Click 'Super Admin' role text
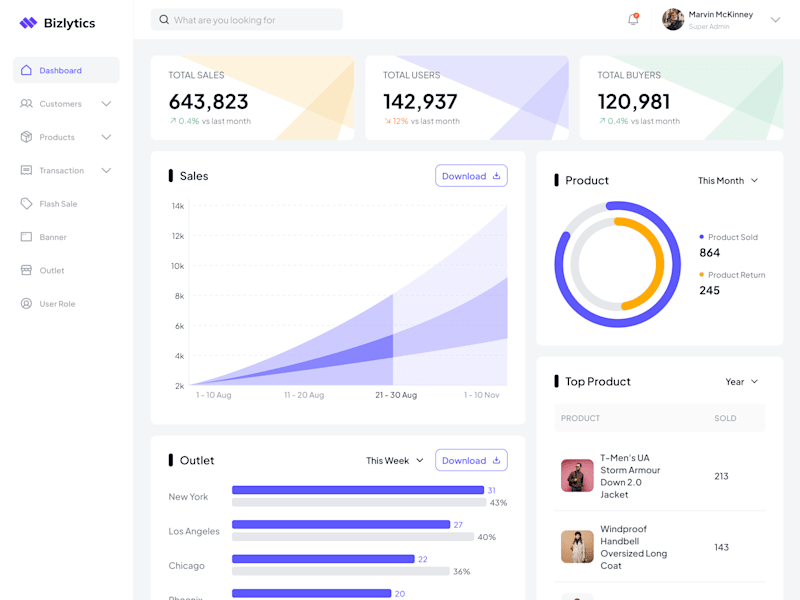This screenshot has width=800, height=600. (x=709, y=27)
